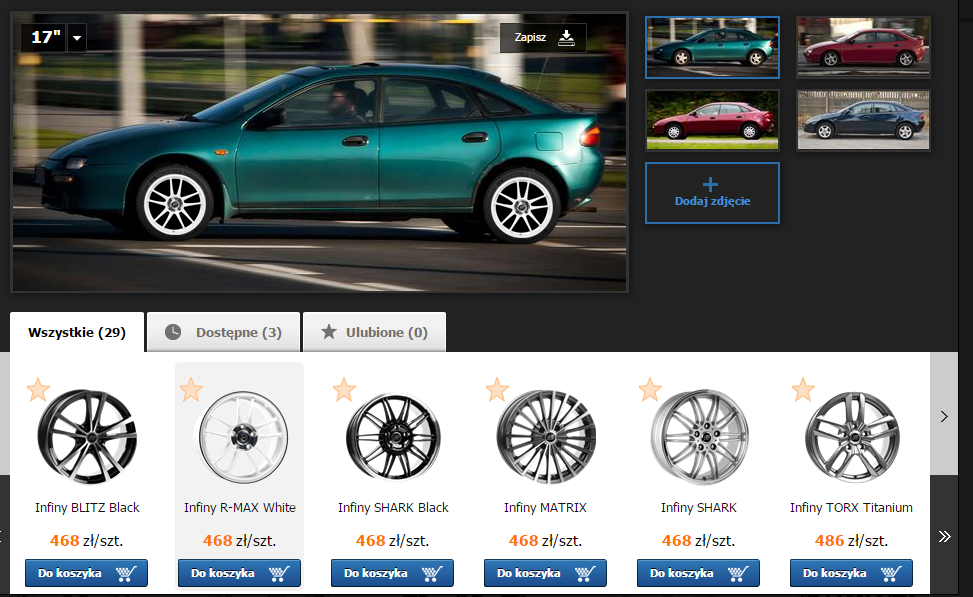Screen dimensions: 973x597
Task: Click Do koszyka under Infiny TORX Titanium
Action: coord(851,573)
